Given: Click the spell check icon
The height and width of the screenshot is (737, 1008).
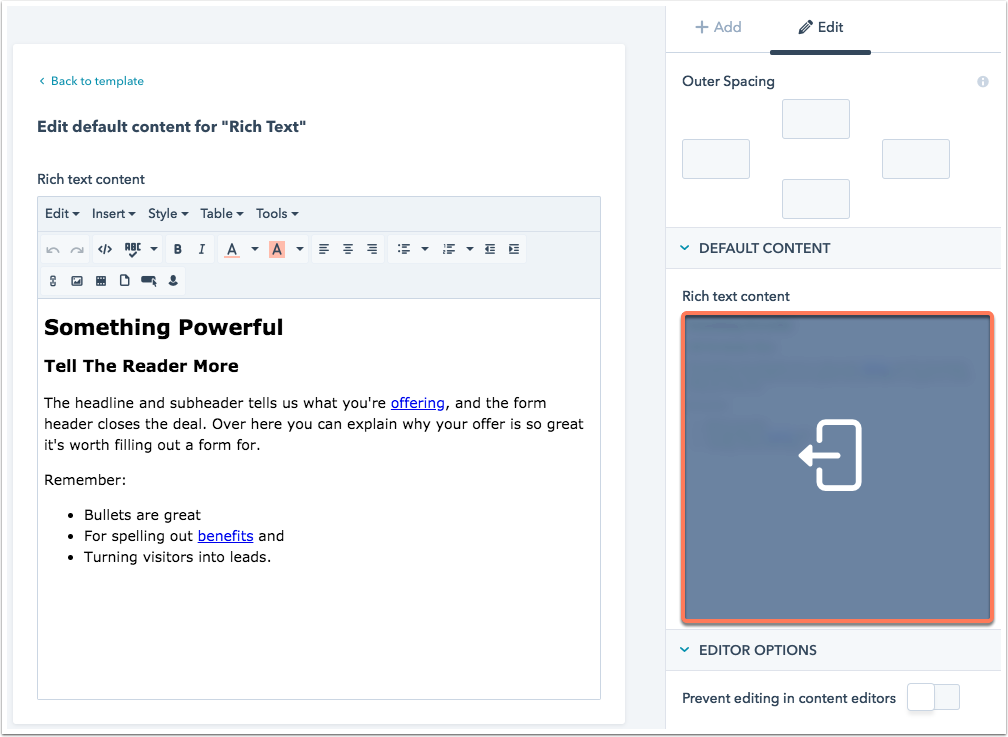Looking at the screenshot, I should click(131, 249).
